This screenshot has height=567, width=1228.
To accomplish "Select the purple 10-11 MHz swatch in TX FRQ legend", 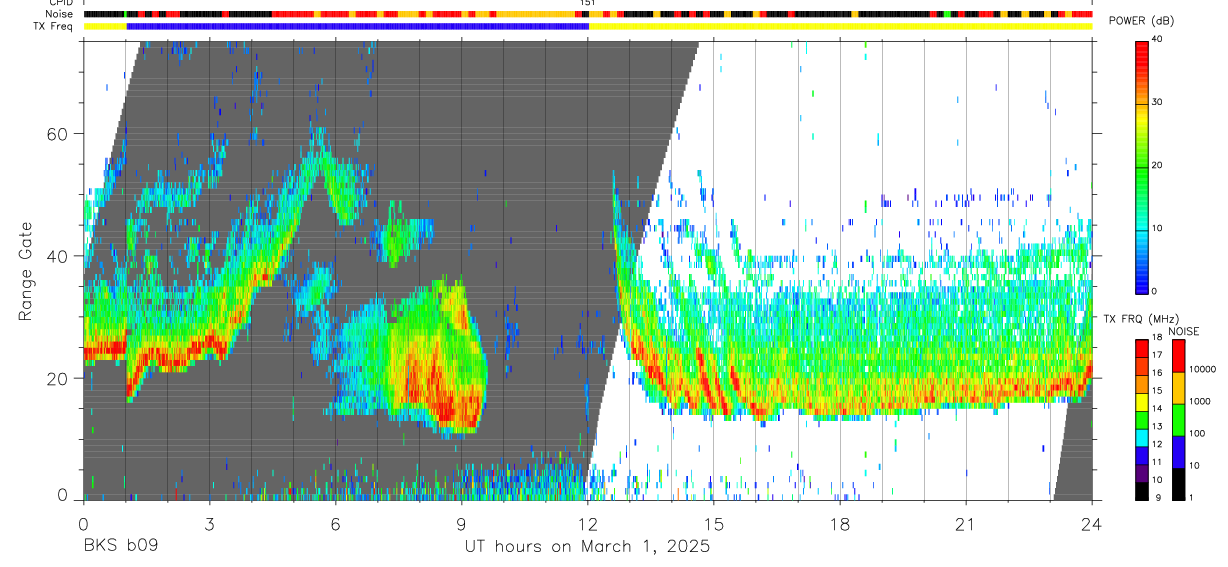I will [1142, 474].
